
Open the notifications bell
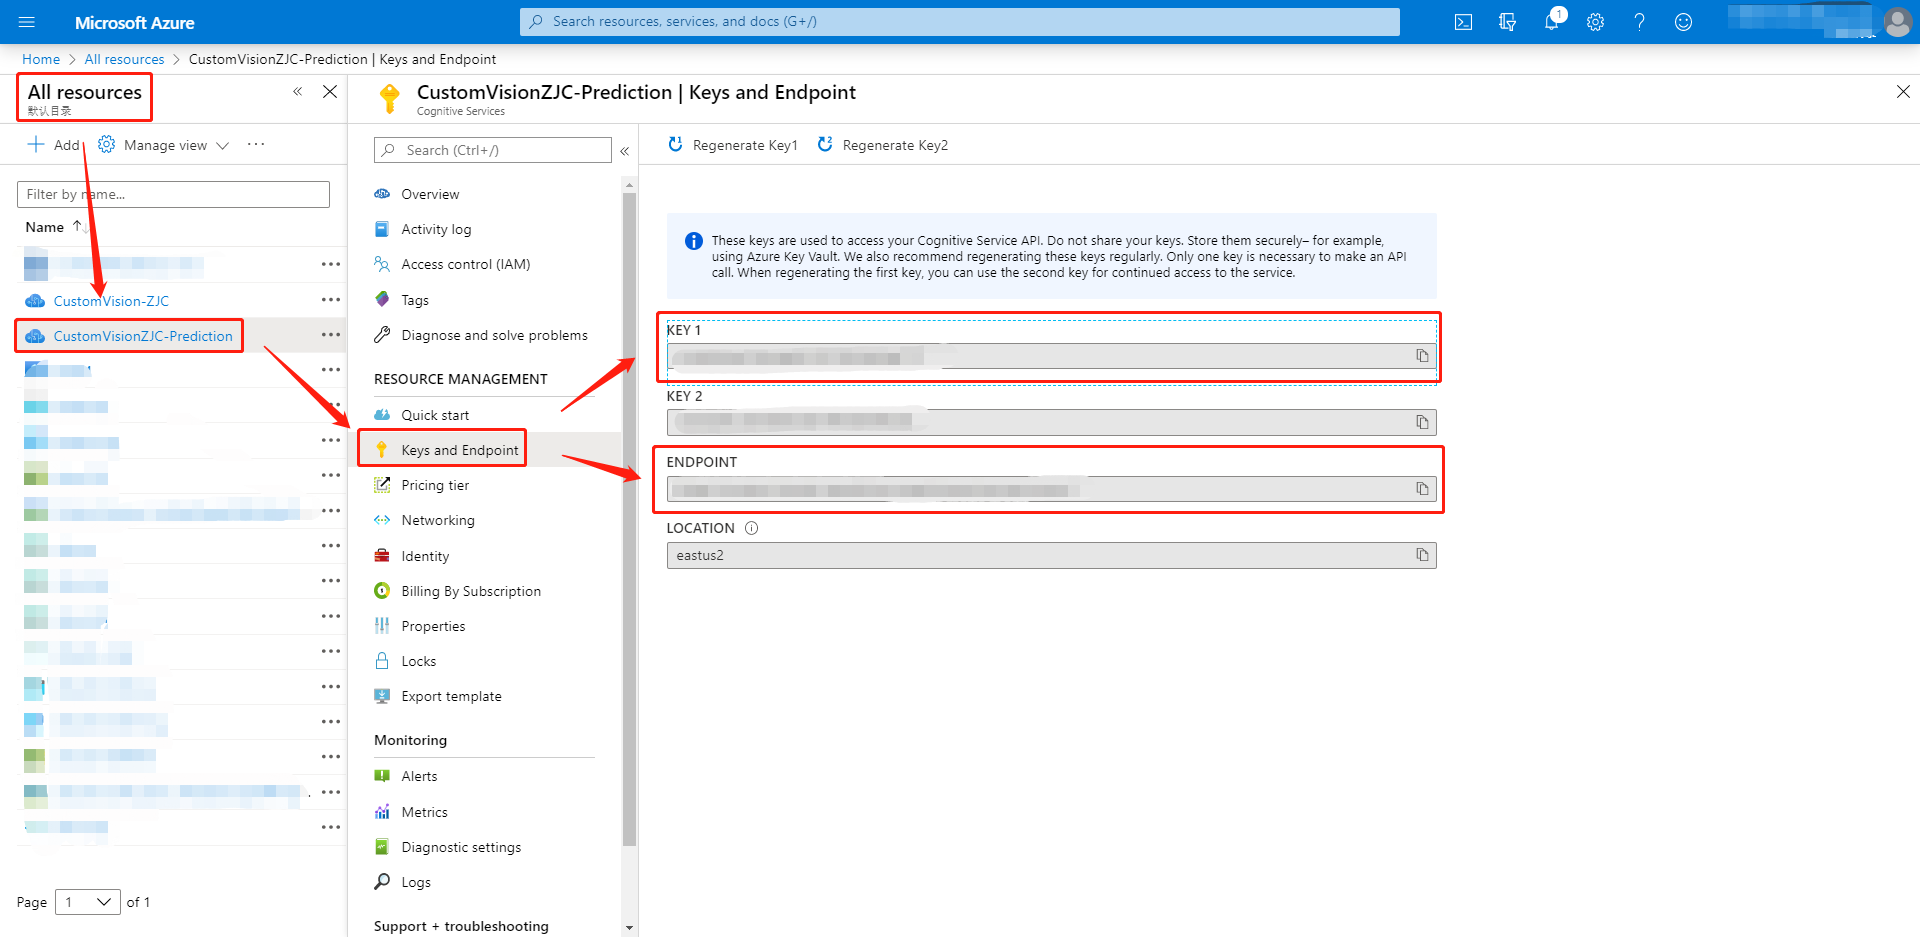1551,22
